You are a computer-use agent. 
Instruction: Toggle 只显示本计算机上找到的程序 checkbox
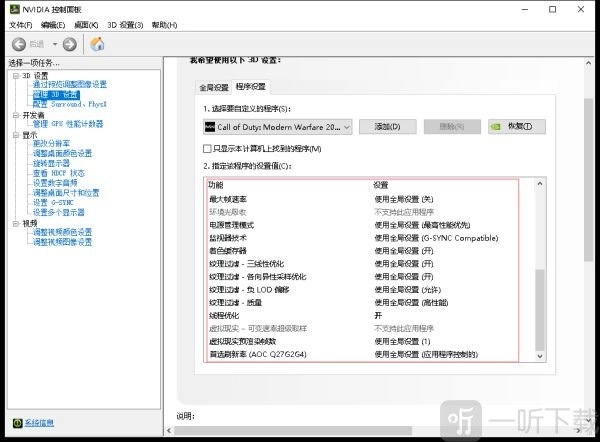(x=207, y=149)
